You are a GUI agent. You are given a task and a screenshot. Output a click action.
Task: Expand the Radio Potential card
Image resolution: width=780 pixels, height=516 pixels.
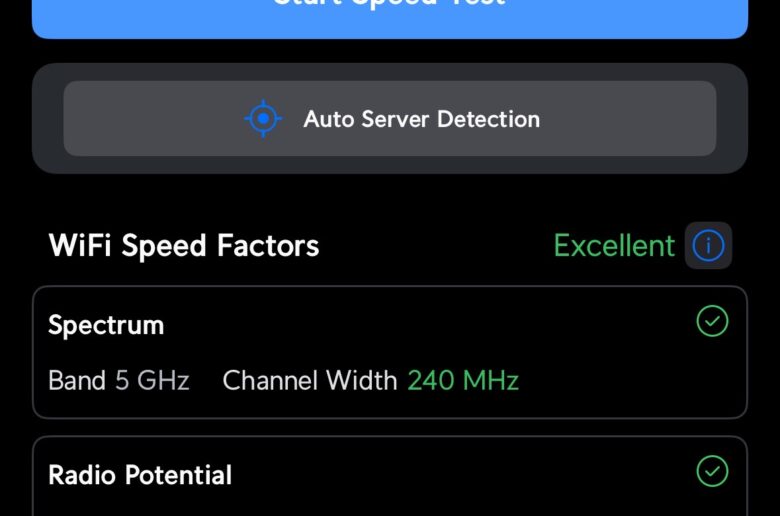pos(390,476)
